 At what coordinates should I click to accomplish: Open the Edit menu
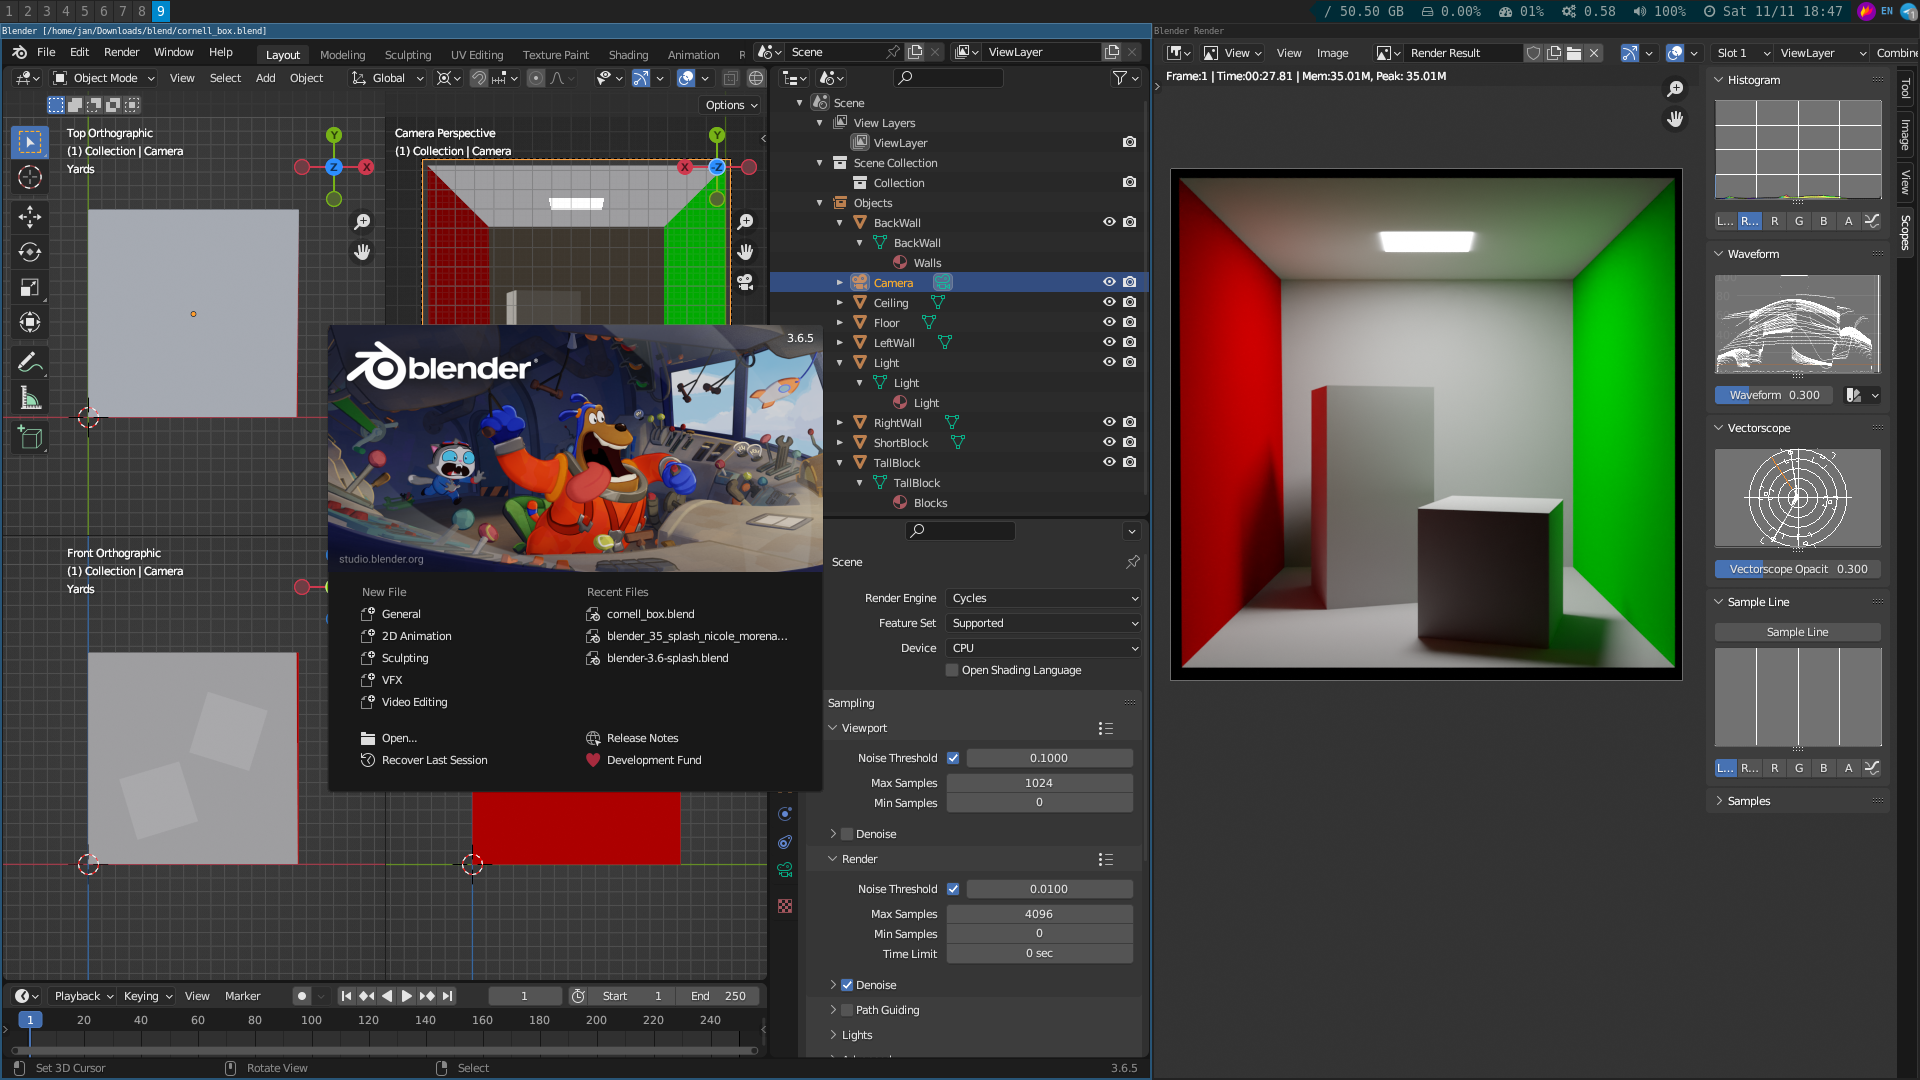click(78, 52)
